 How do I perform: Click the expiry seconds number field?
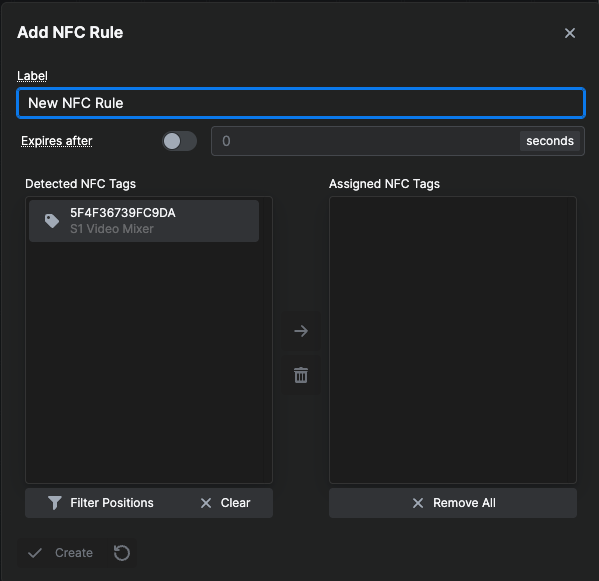[x=365, y=141]
